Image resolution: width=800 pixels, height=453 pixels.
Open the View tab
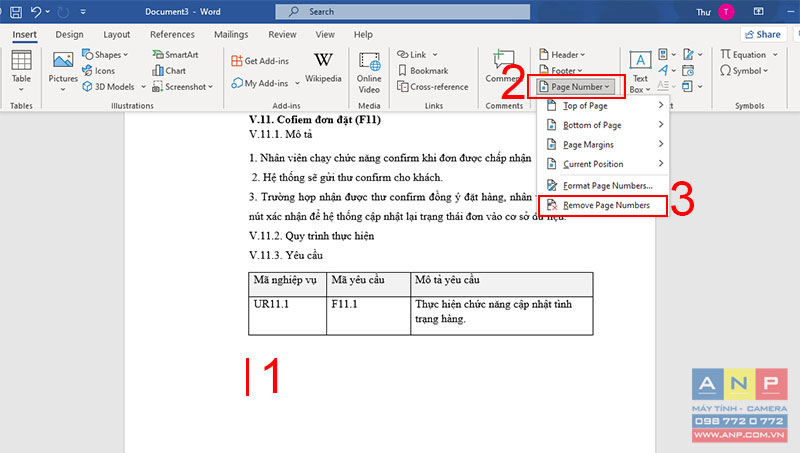tap(324, 34)
